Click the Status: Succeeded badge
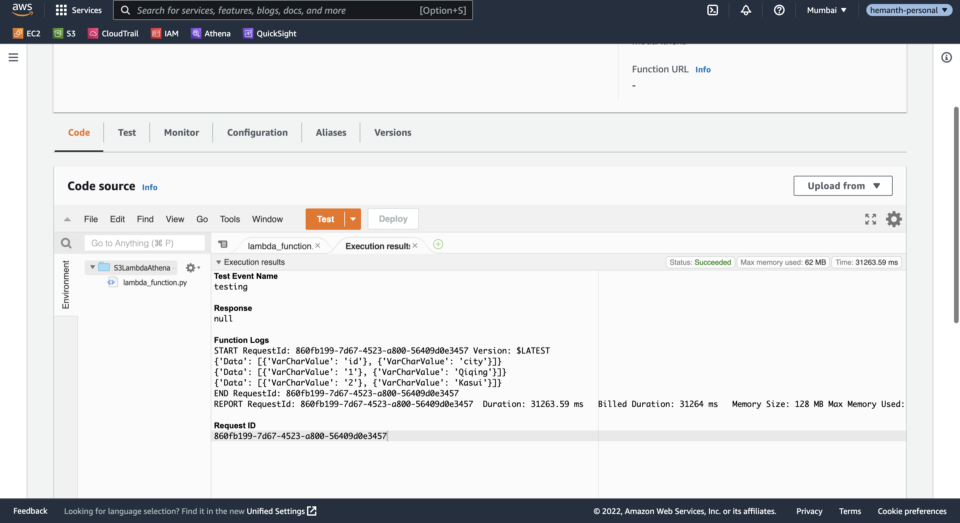 coord(700,262)
